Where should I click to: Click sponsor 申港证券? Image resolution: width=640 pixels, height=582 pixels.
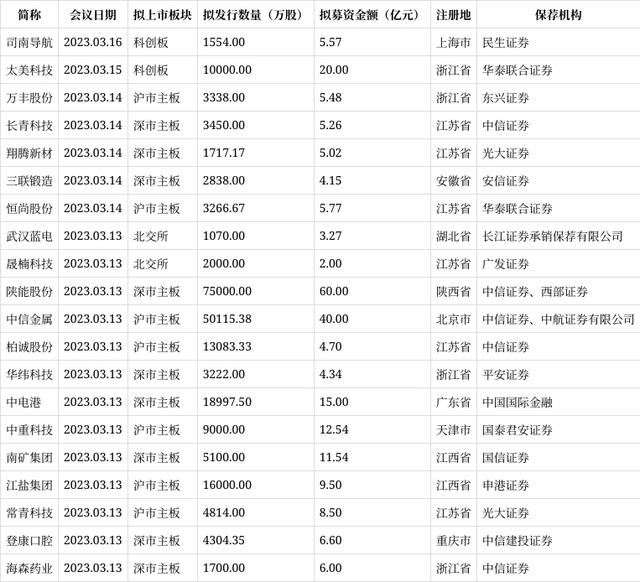click(x=506, y=485)
